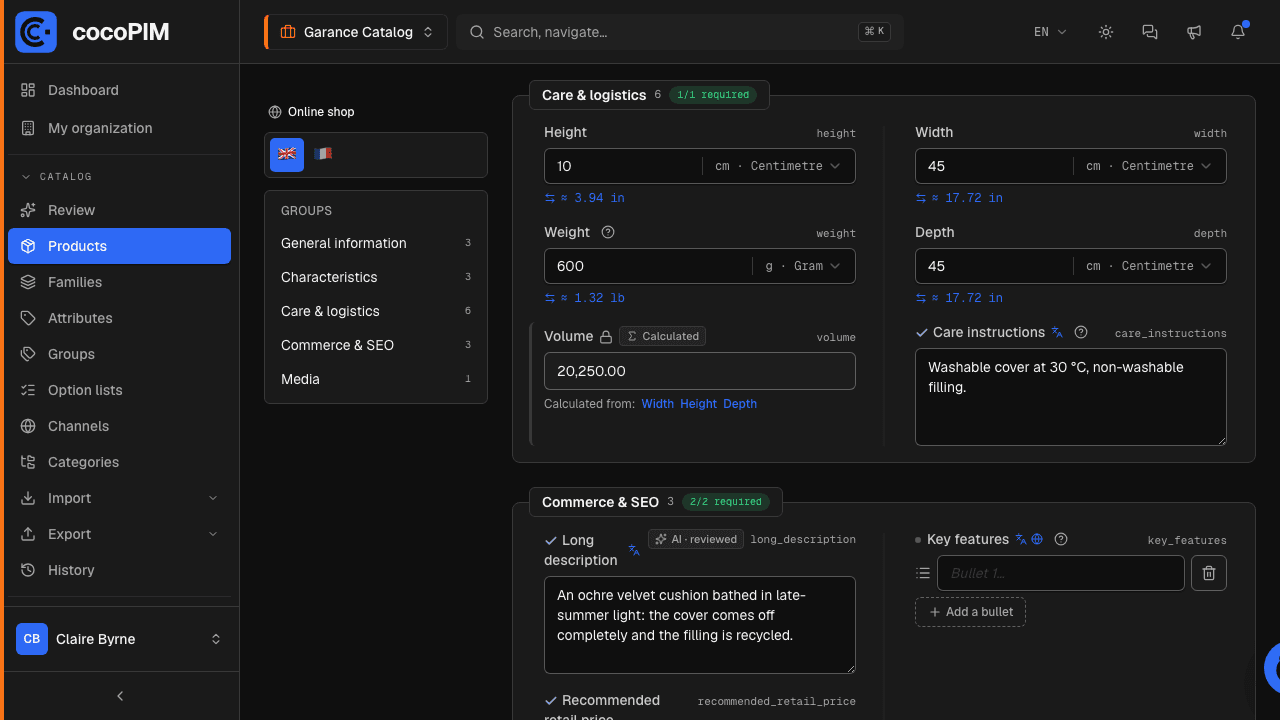Click the Width link under Calculated from
Viewport: 1280px width, 720px height.
point(658,404)
